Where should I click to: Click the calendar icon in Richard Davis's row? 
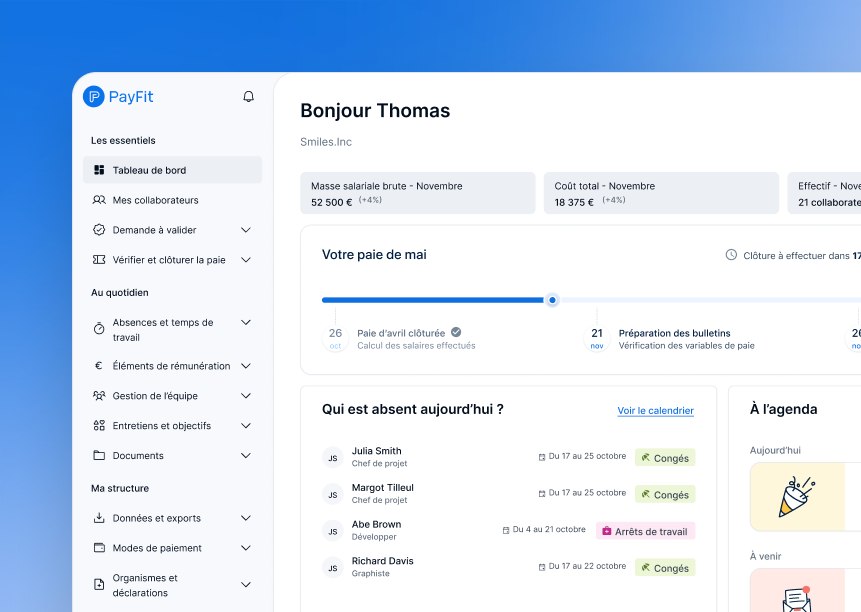(x=542, y=567)
